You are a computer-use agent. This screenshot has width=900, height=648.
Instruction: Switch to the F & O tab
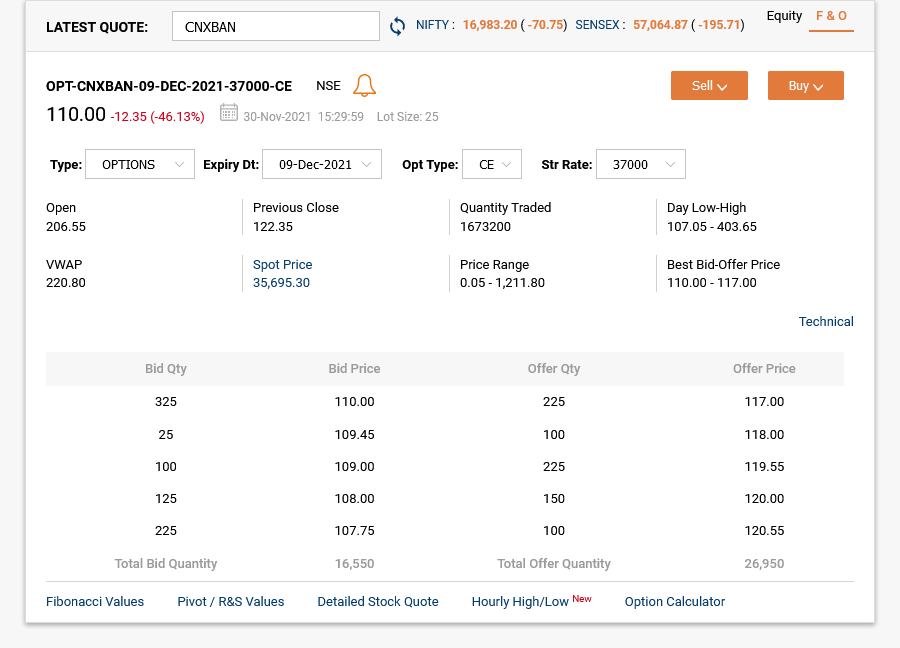click(831, 16)
